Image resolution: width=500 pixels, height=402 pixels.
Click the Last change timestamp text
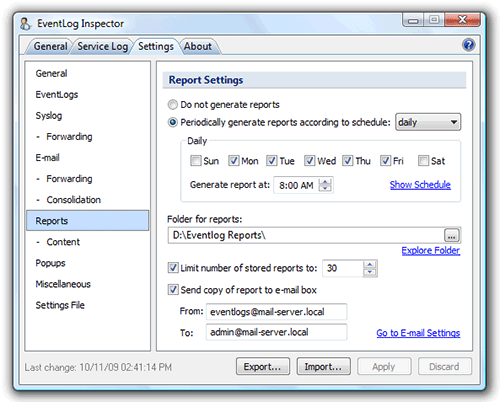[x=98, y=367]
